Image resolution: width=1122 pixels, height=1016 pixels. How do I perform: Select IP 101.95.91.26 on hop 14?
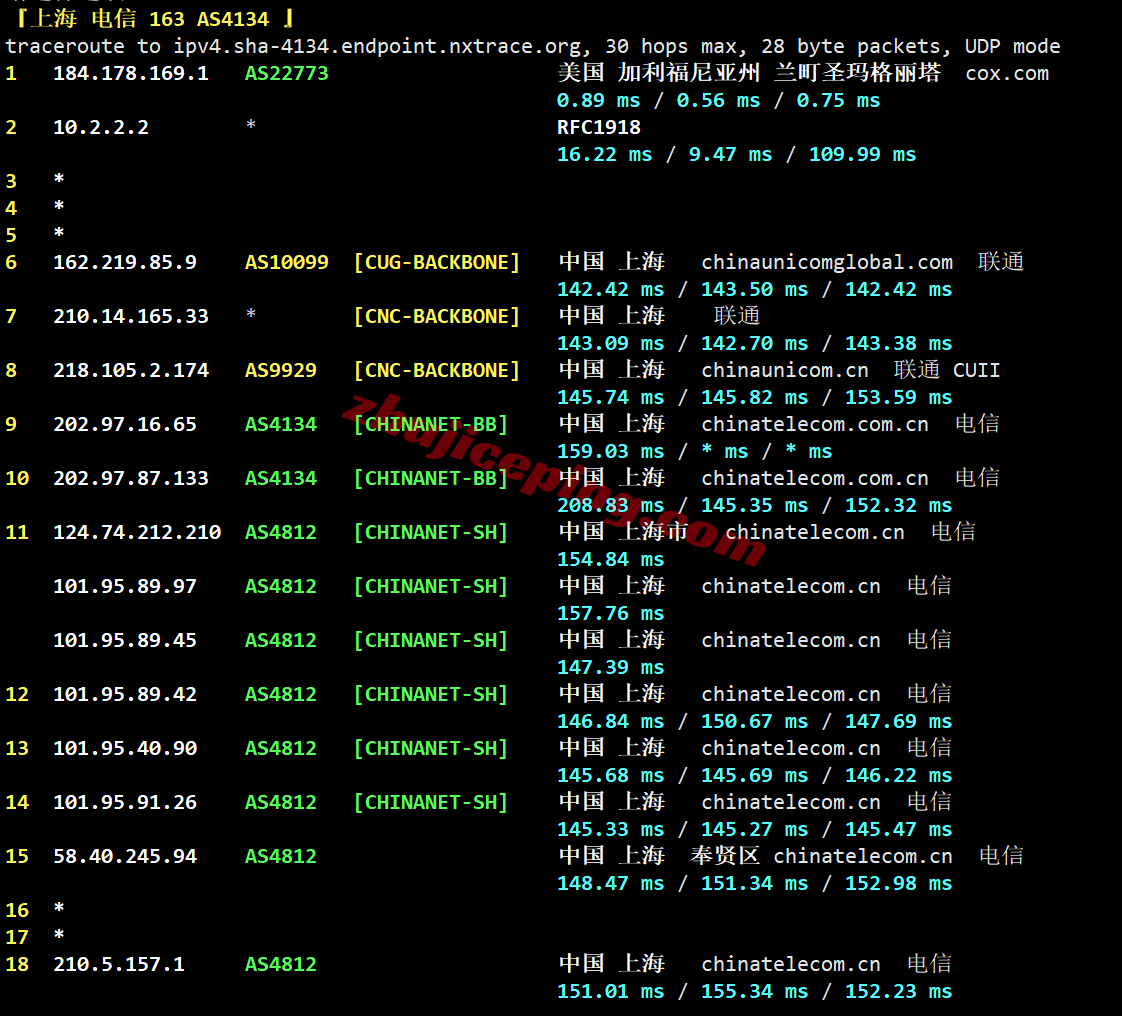[x=125, y=803]
